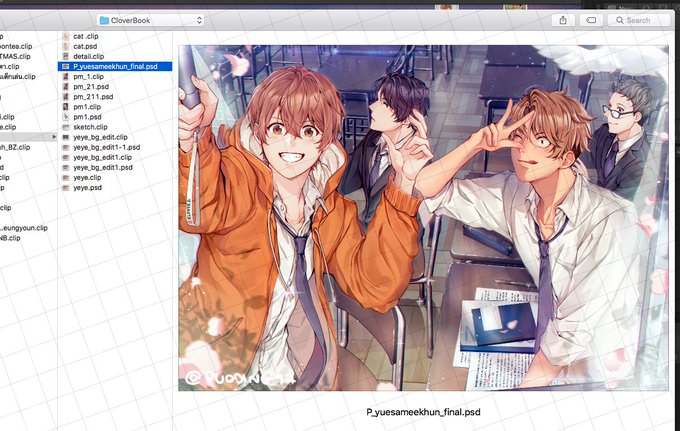The height and width of the screenshot is (431, 680).
Task: Click the P_yuesameekhun_final.psd file icon
Action: click(x=66, y=66)
